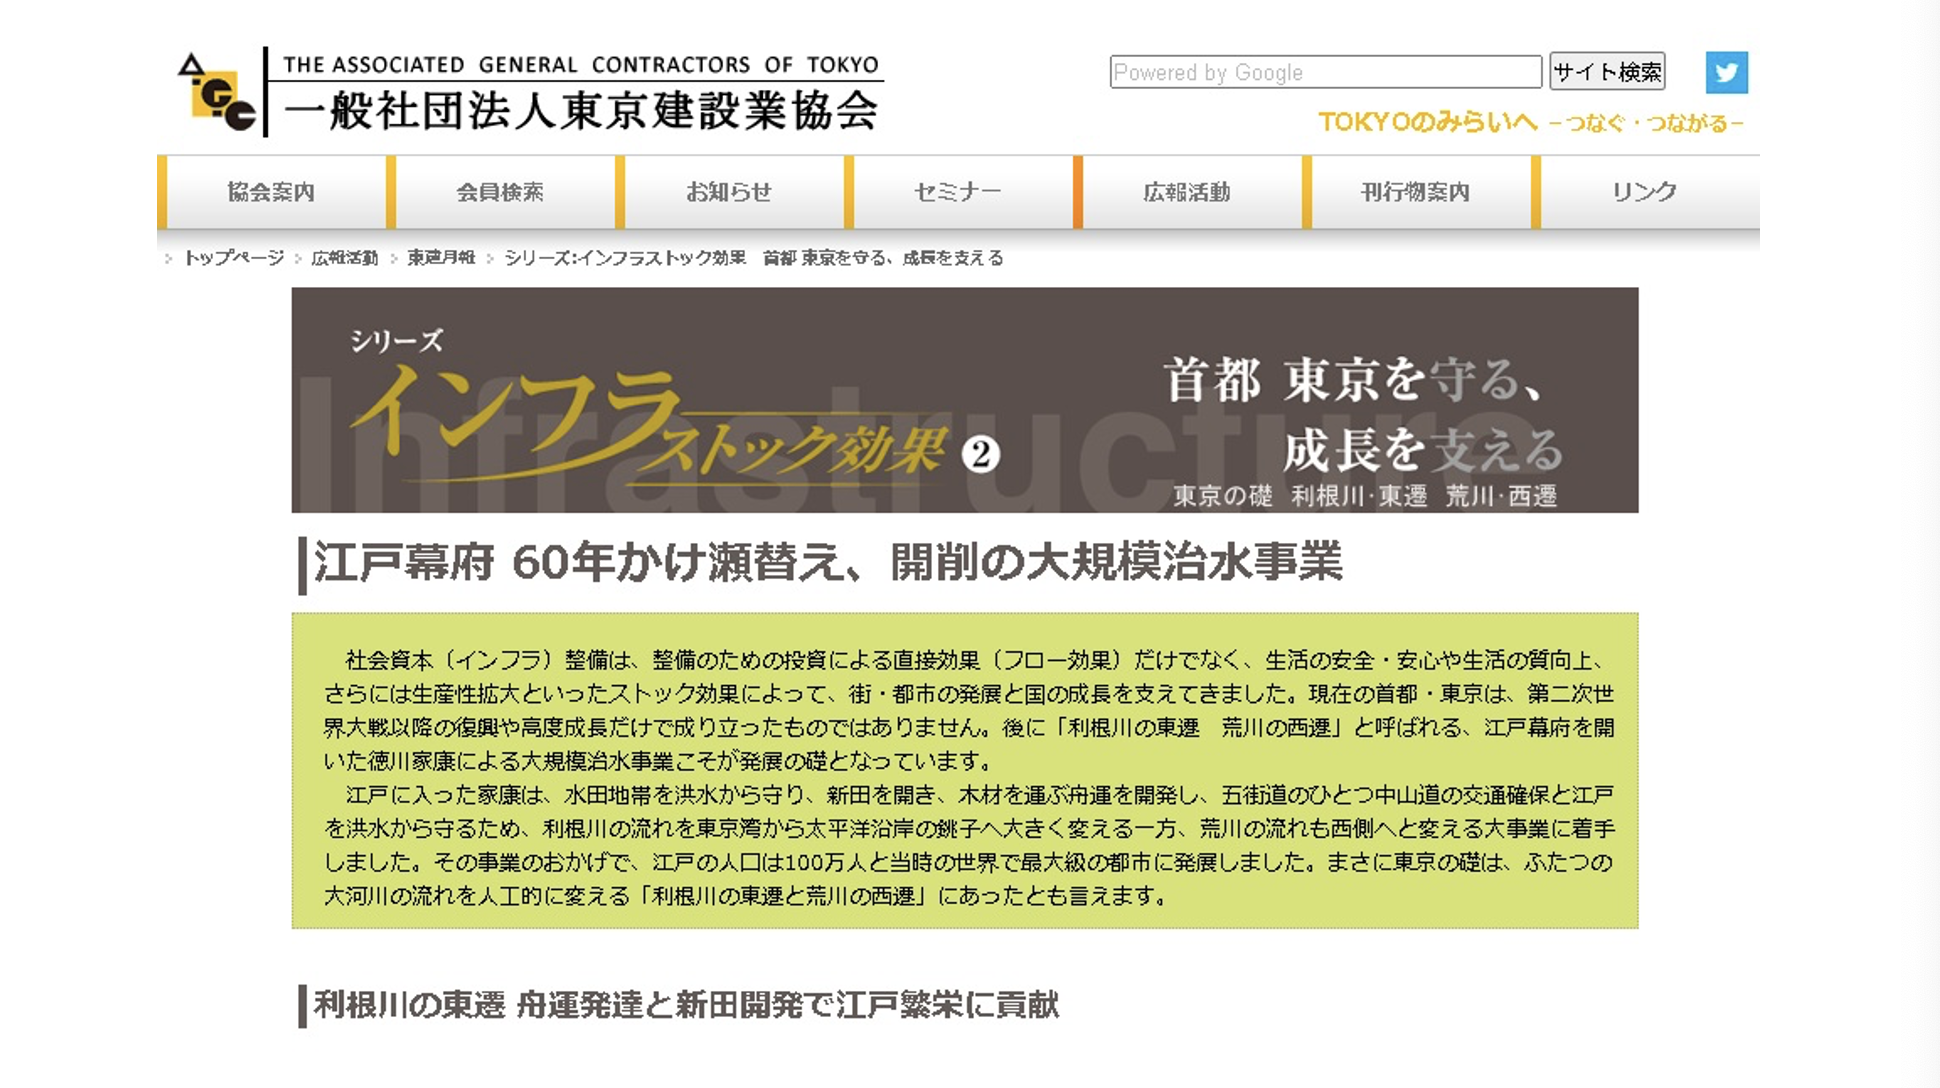Select the お知らせ navigation tab
The image size is (1940, 1088).
(729, 192)
